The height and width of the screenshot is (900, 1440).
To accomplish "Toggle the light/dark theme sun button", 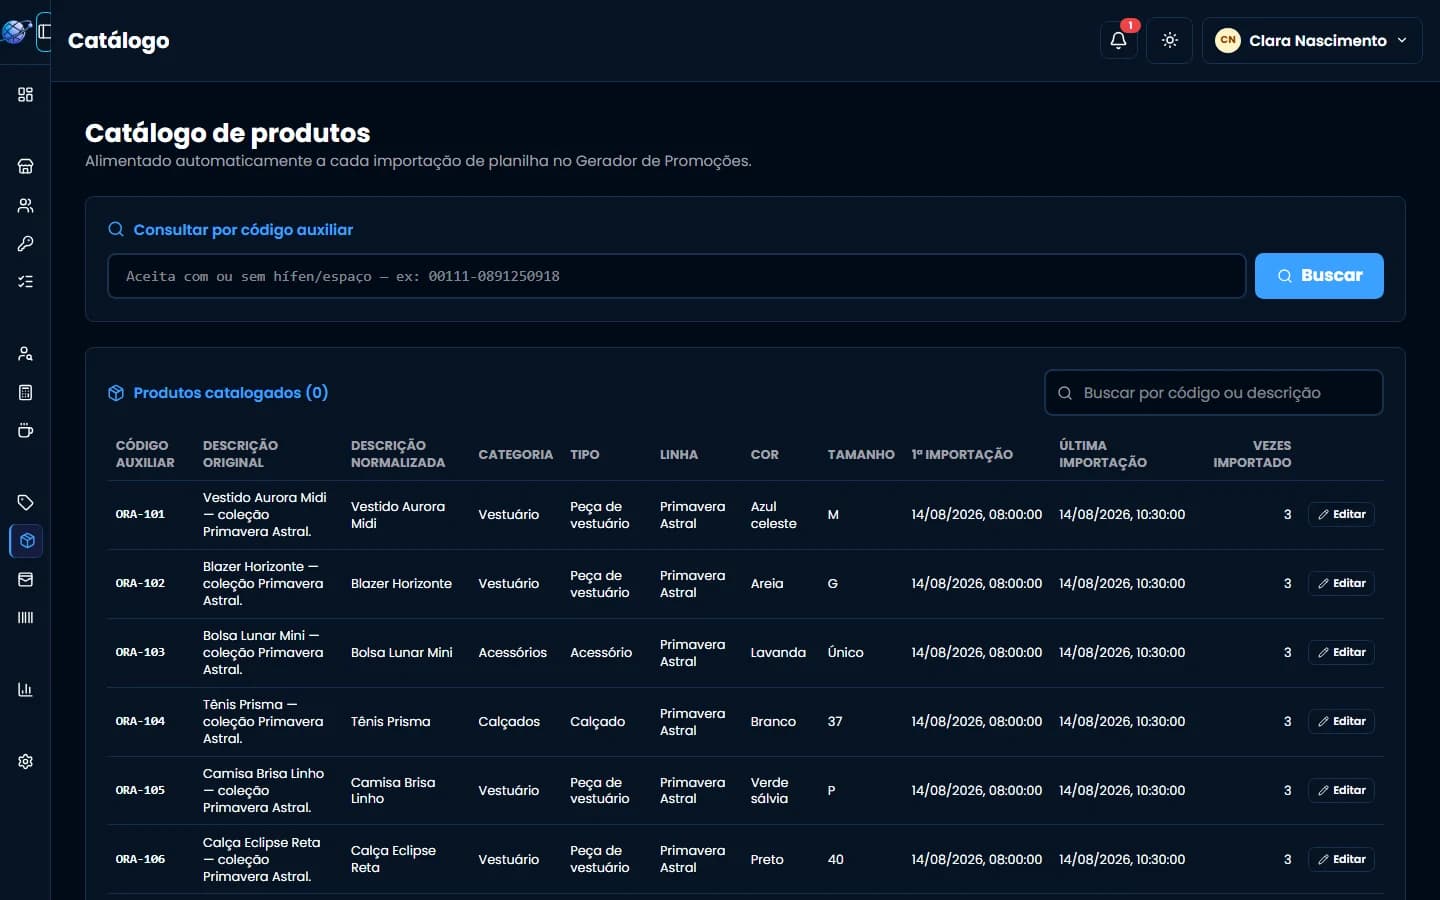I will coord(1170,40).
